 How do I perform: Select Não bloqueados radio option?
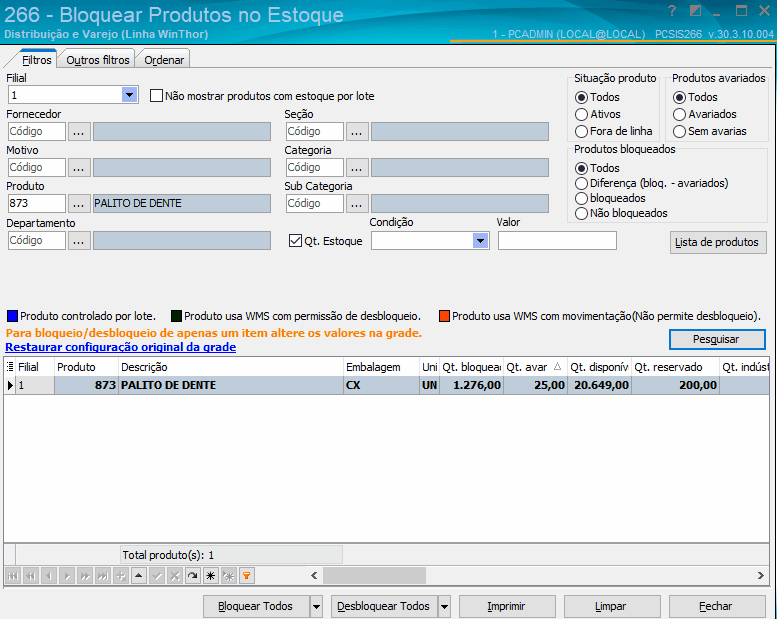581,214
